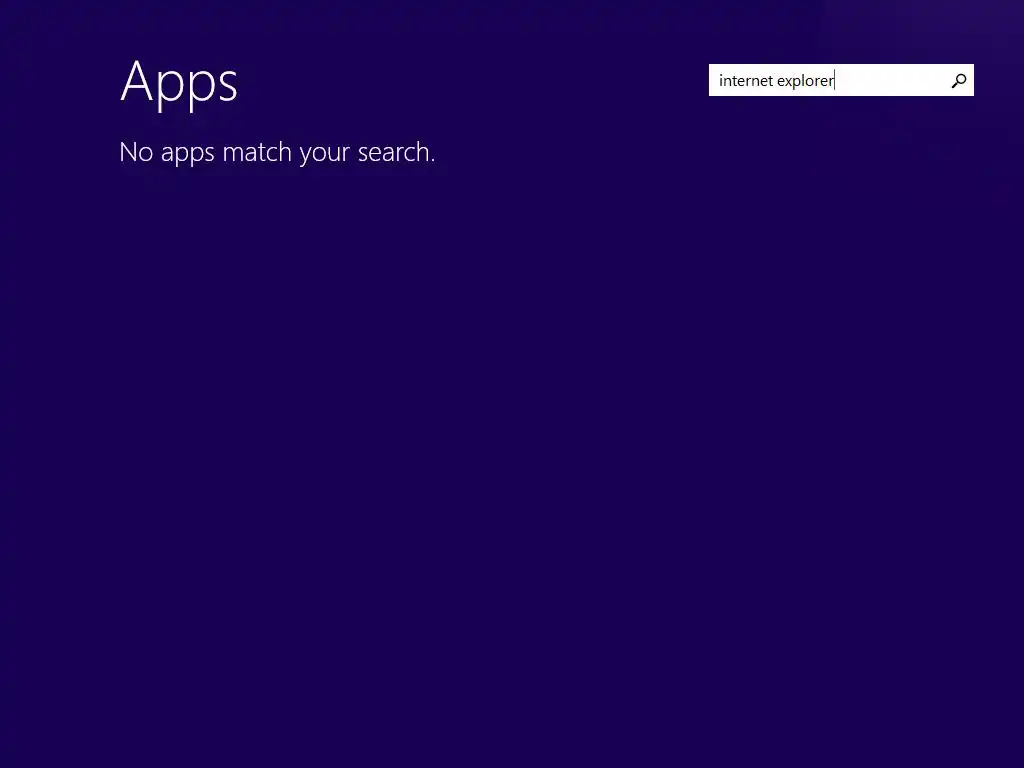Viewport: 1024px width, 768px height.
Task: Click the 'No apps match your search.' message
Action: point(277,152)
